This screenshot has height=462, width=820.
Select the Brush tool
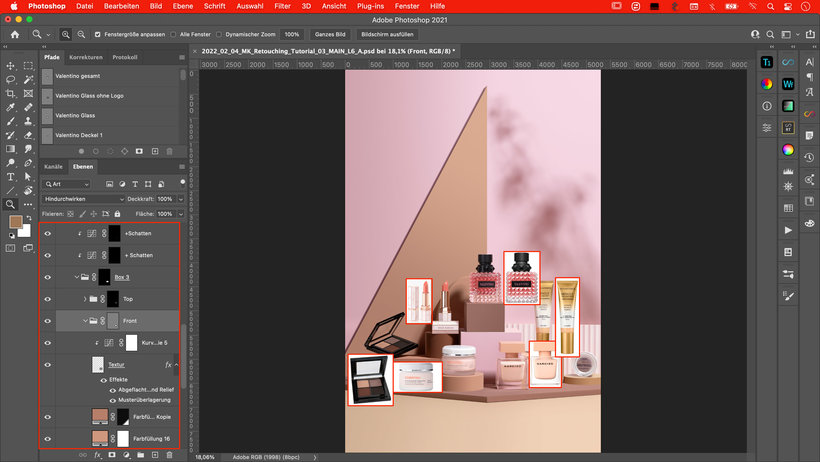(10, 121)
